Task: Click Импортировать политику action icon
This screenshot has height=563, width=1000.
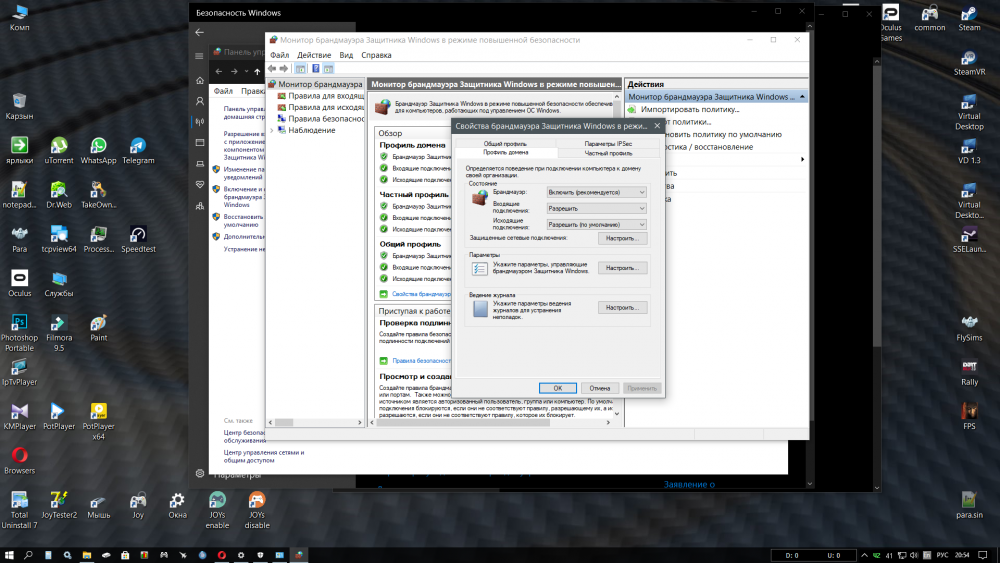Action: point(633,109)
